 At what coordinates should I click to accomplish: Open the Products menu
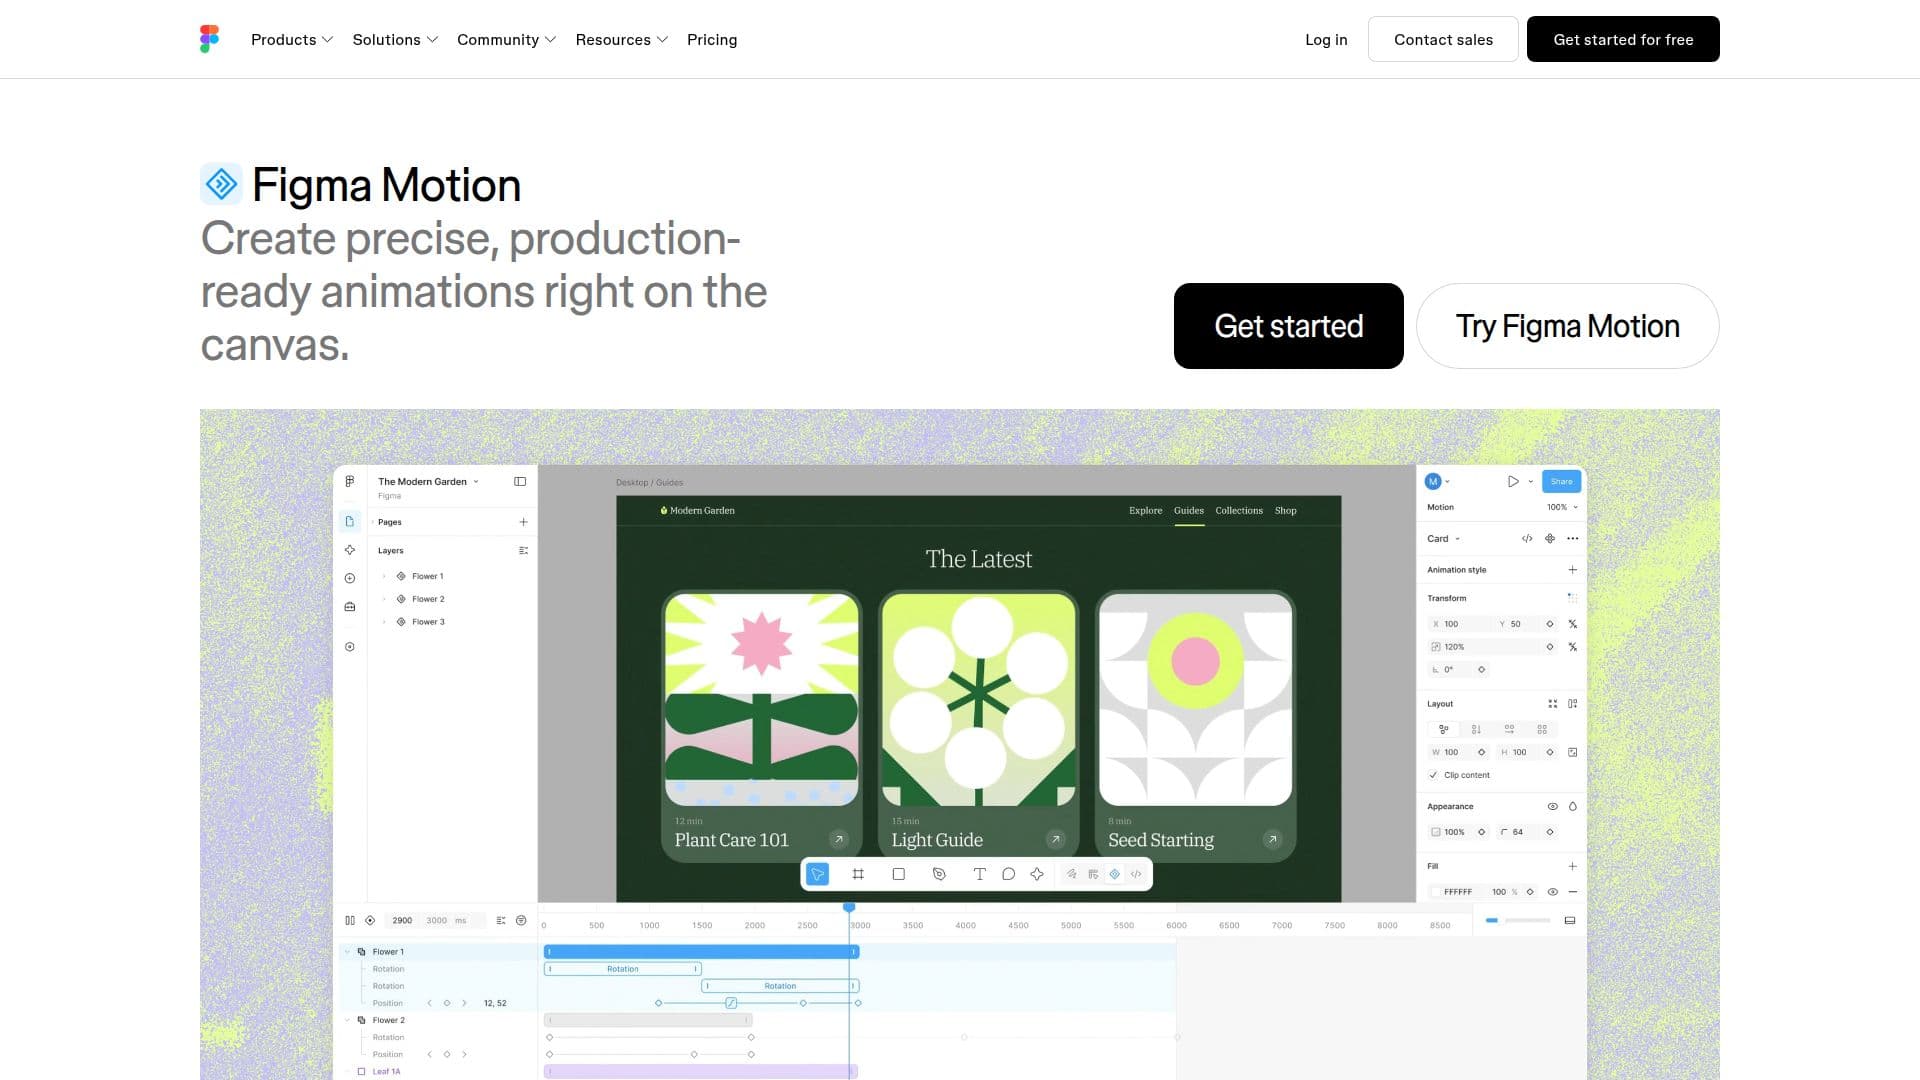(291, 39)
